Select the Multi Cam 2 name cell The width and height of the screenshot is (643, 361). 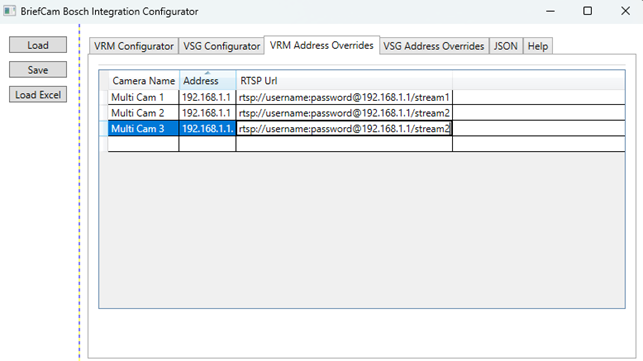tap(143, 113)
